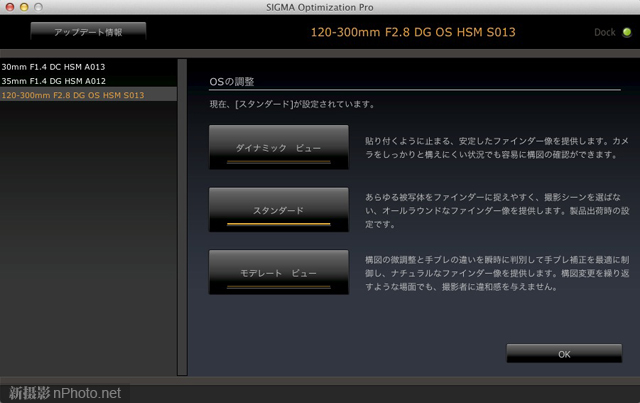Click the ダイナミック ビュー description paragraph
640x403 pixels.
coord(497,148)
